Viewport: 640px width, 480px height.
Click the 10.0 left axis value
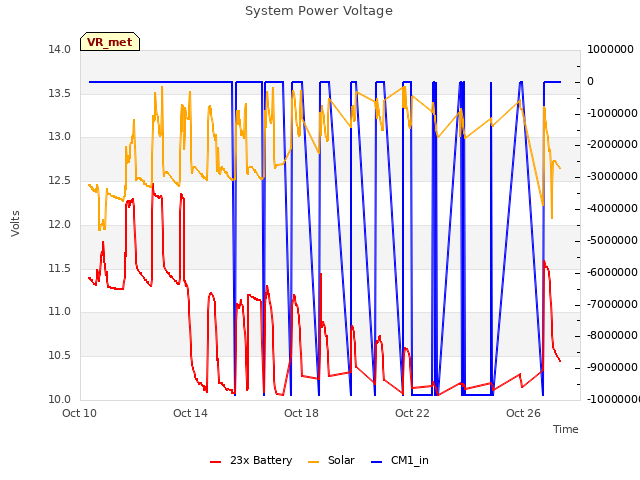point(60,400)
